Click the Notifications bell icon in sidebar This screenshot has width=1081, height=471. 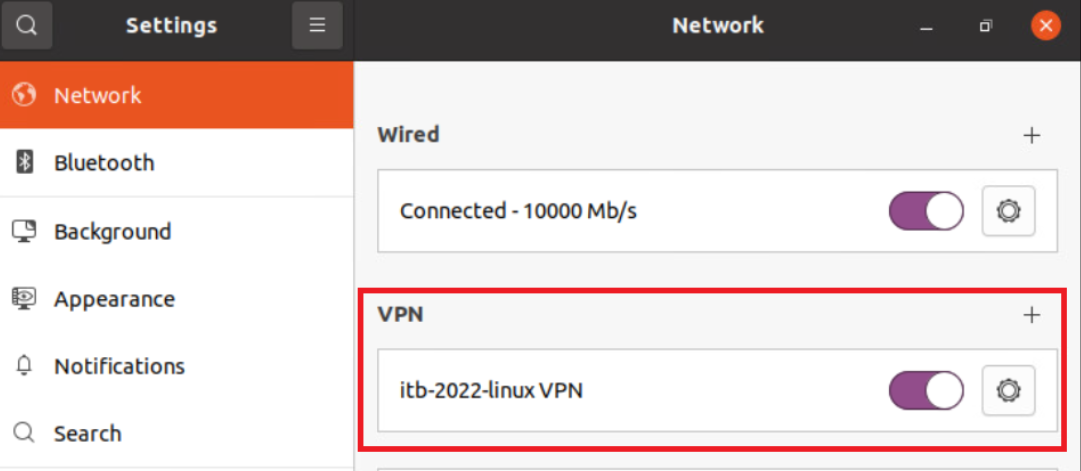[x=25, y=366]
